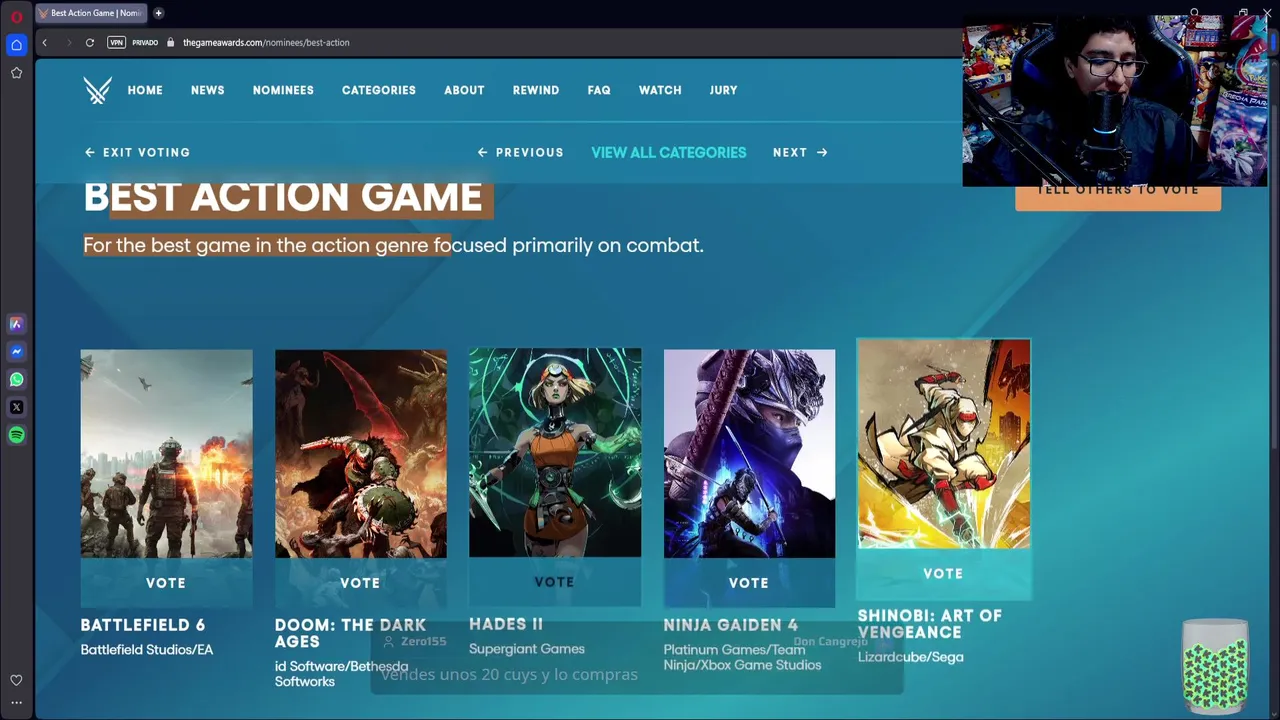Open the WATCH nav item

[660, 90]
